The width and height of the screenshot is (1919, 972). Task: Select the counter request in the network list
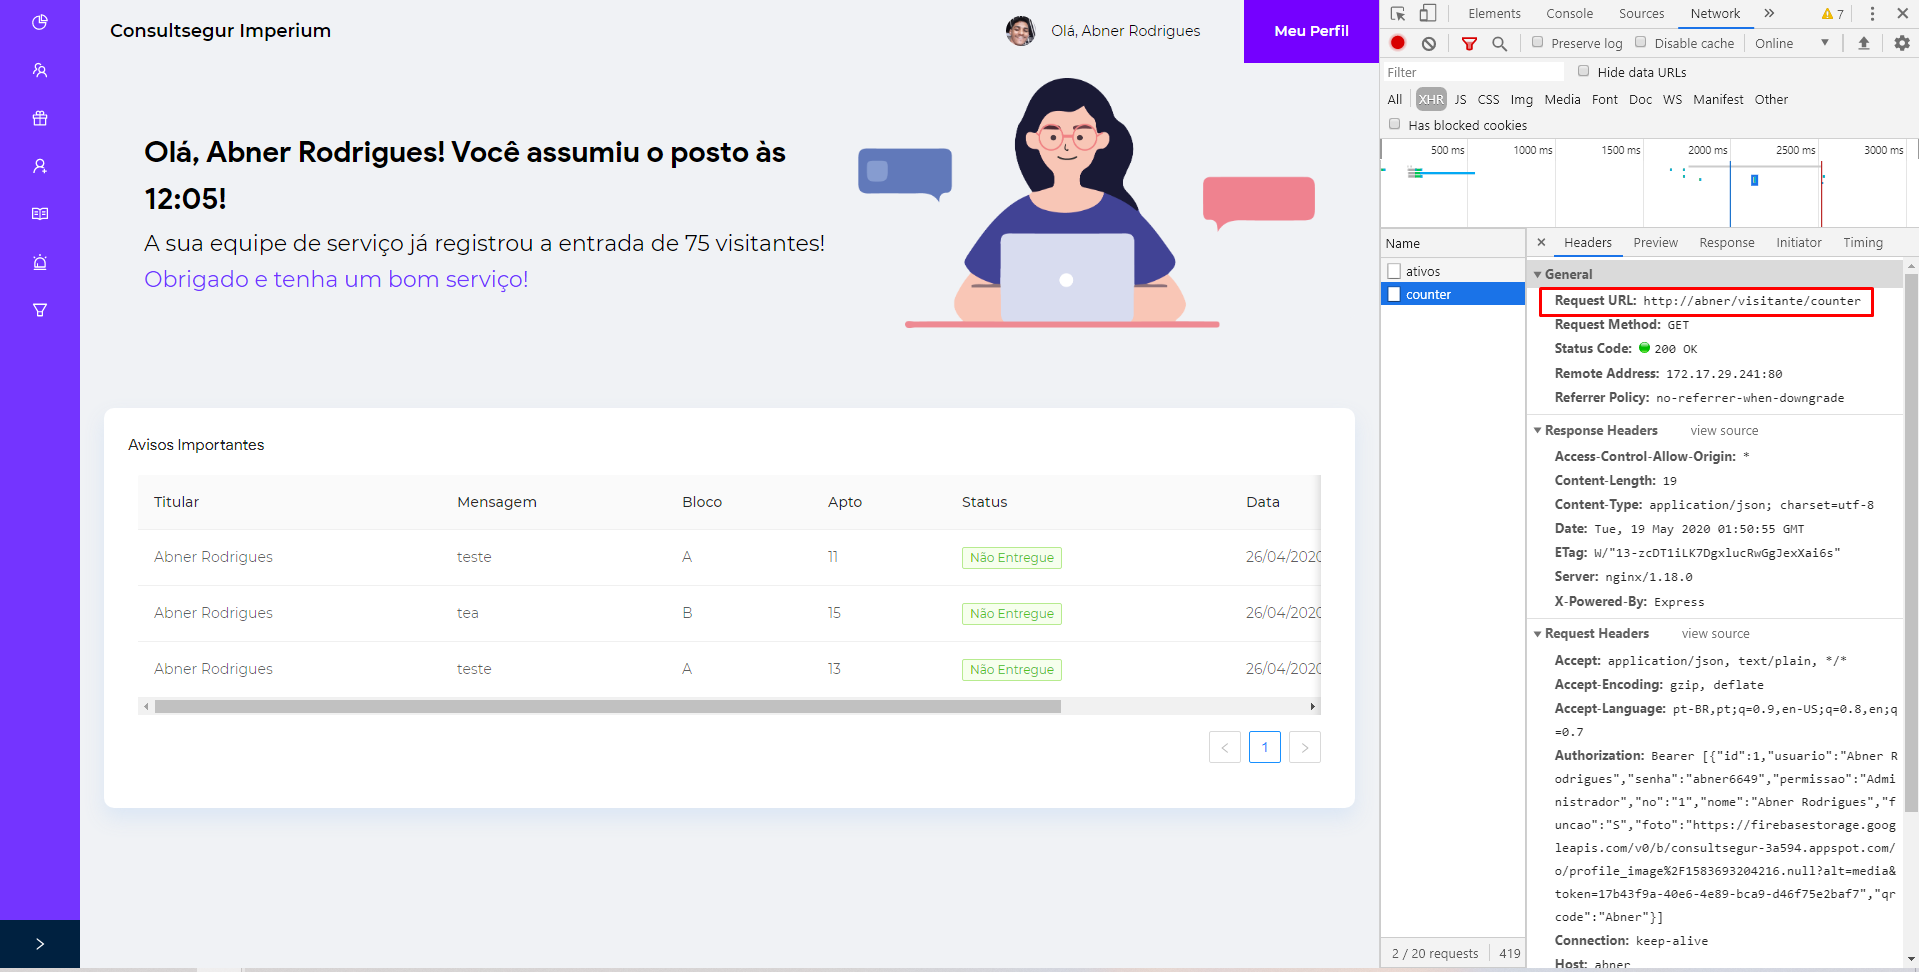[x=1430, y=293]
